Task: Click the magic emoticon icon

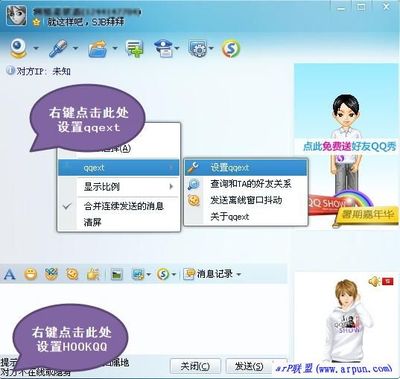Action: [x=51, y=274]
